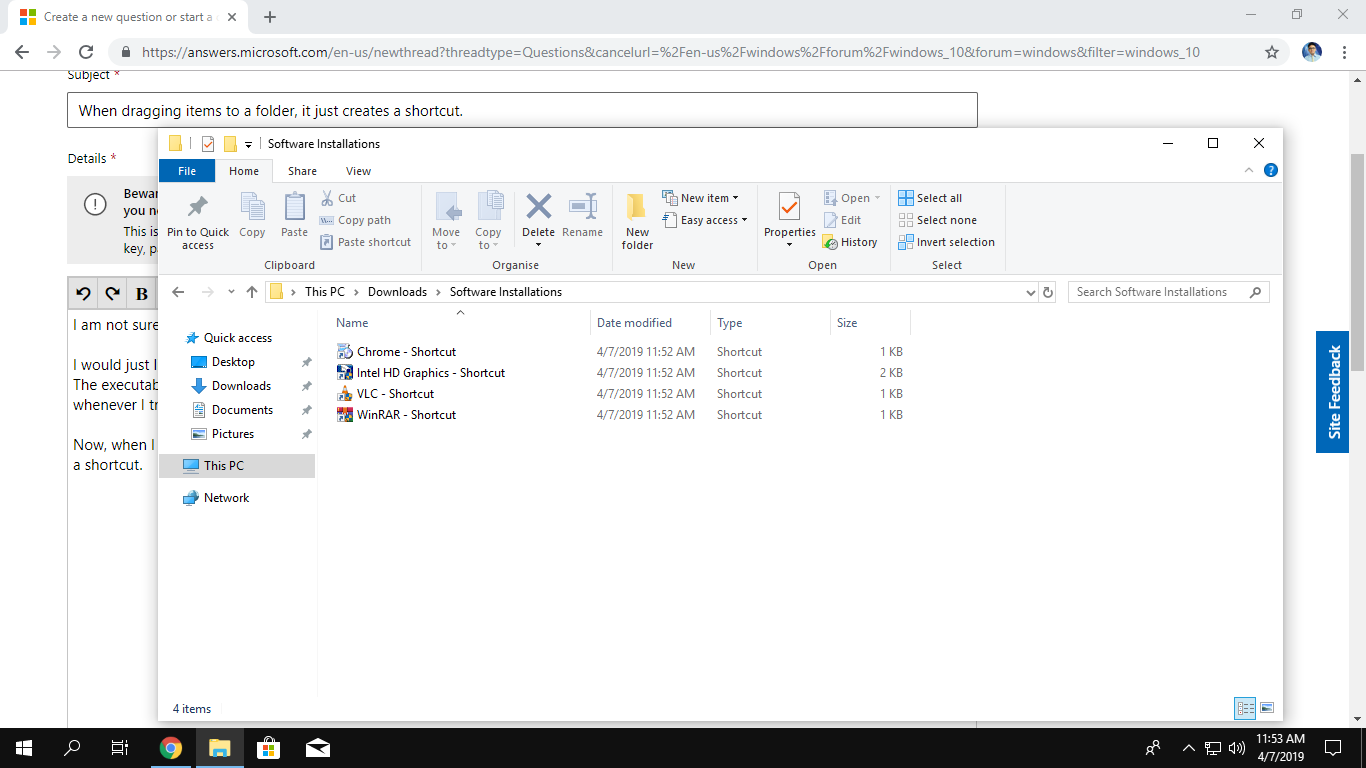The width and height of the screenshot is (1366, 768).
Task: Click the Explorer Quick Access Toolbar Properties icon
Action: pyautogui.click(x=208, y=144)
